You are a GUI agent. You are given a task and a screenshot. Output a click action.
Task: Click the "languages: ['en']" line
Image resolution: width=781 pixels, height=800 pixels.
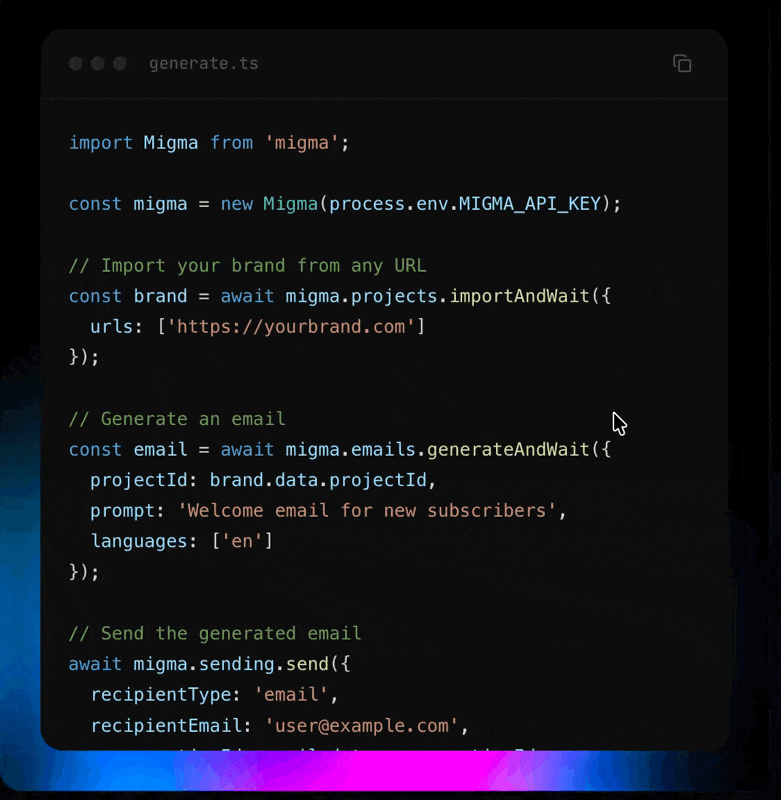pos(182,541)
